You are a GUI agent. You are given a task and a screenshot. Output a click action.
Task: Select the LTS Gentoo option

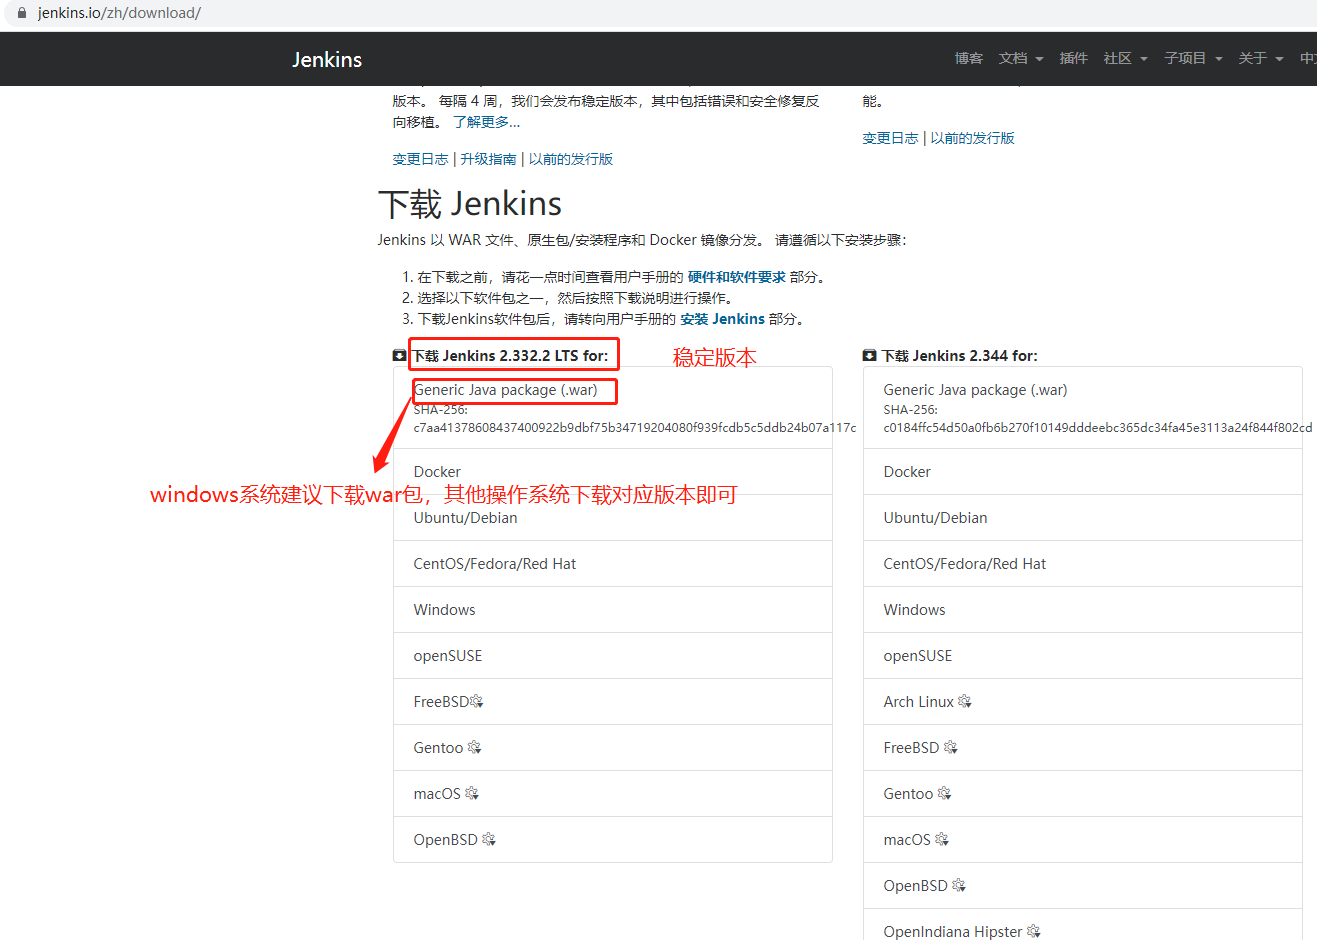(x=613, y=748)
